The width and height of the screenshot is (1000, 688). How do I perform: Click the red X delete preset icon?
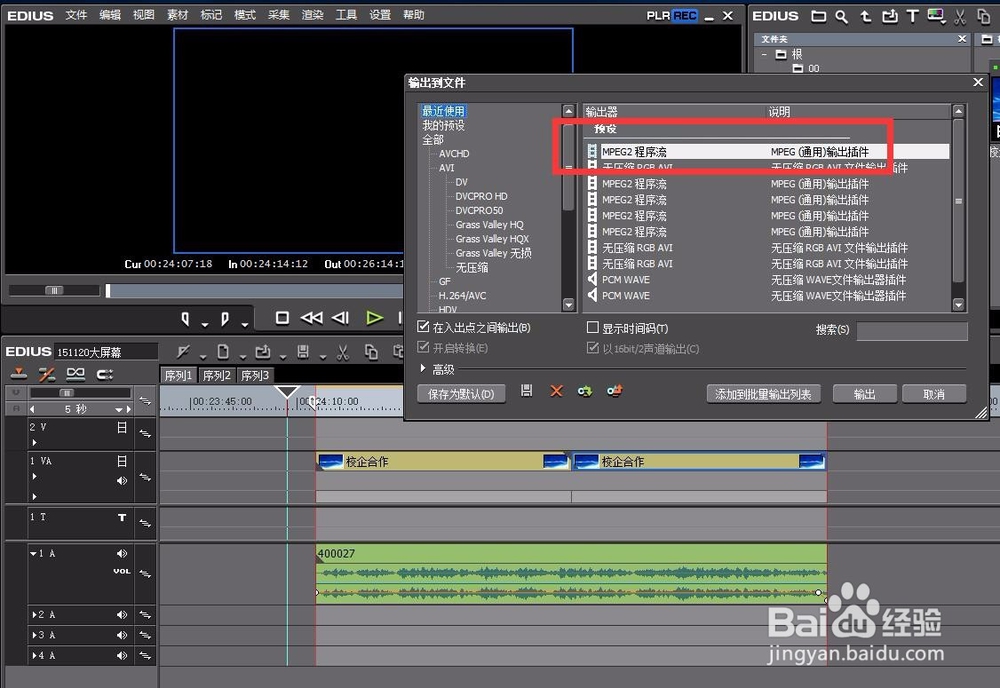click(x=557, y=392)
